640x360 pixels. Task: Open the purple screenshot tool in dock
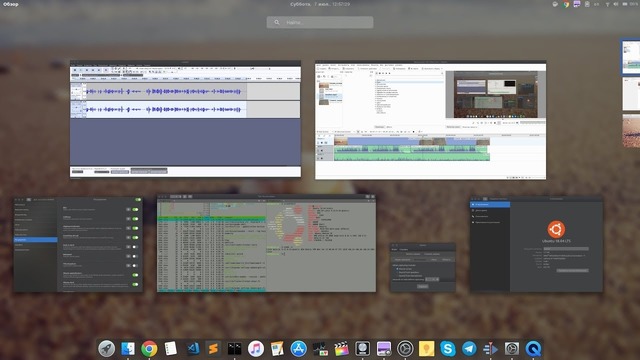coord(384,349)
